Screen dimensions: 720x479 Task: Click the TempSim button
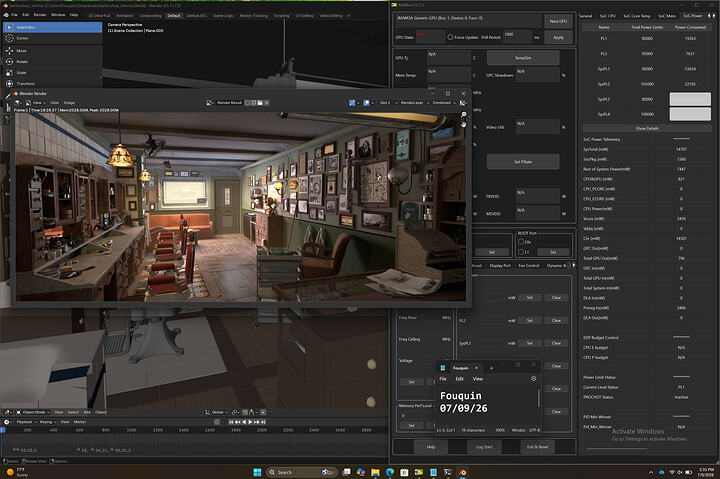[x=523, y=58]
